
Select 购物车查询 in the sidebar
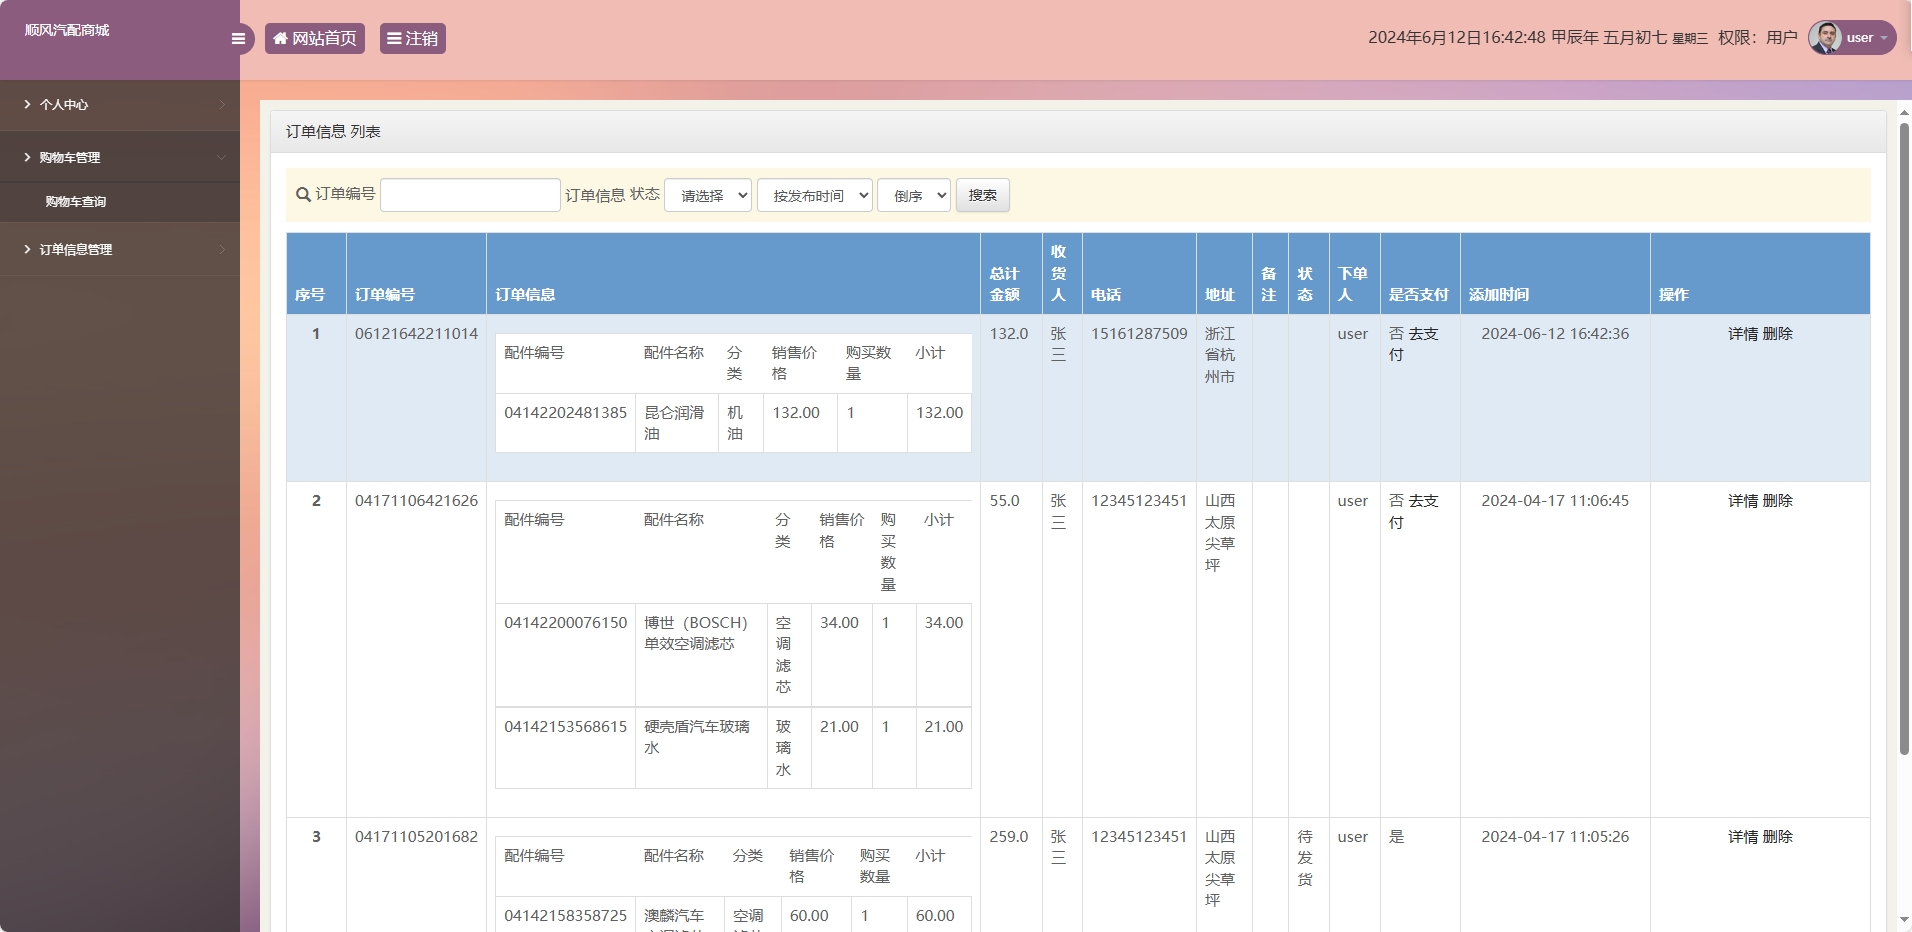(76, 201)
